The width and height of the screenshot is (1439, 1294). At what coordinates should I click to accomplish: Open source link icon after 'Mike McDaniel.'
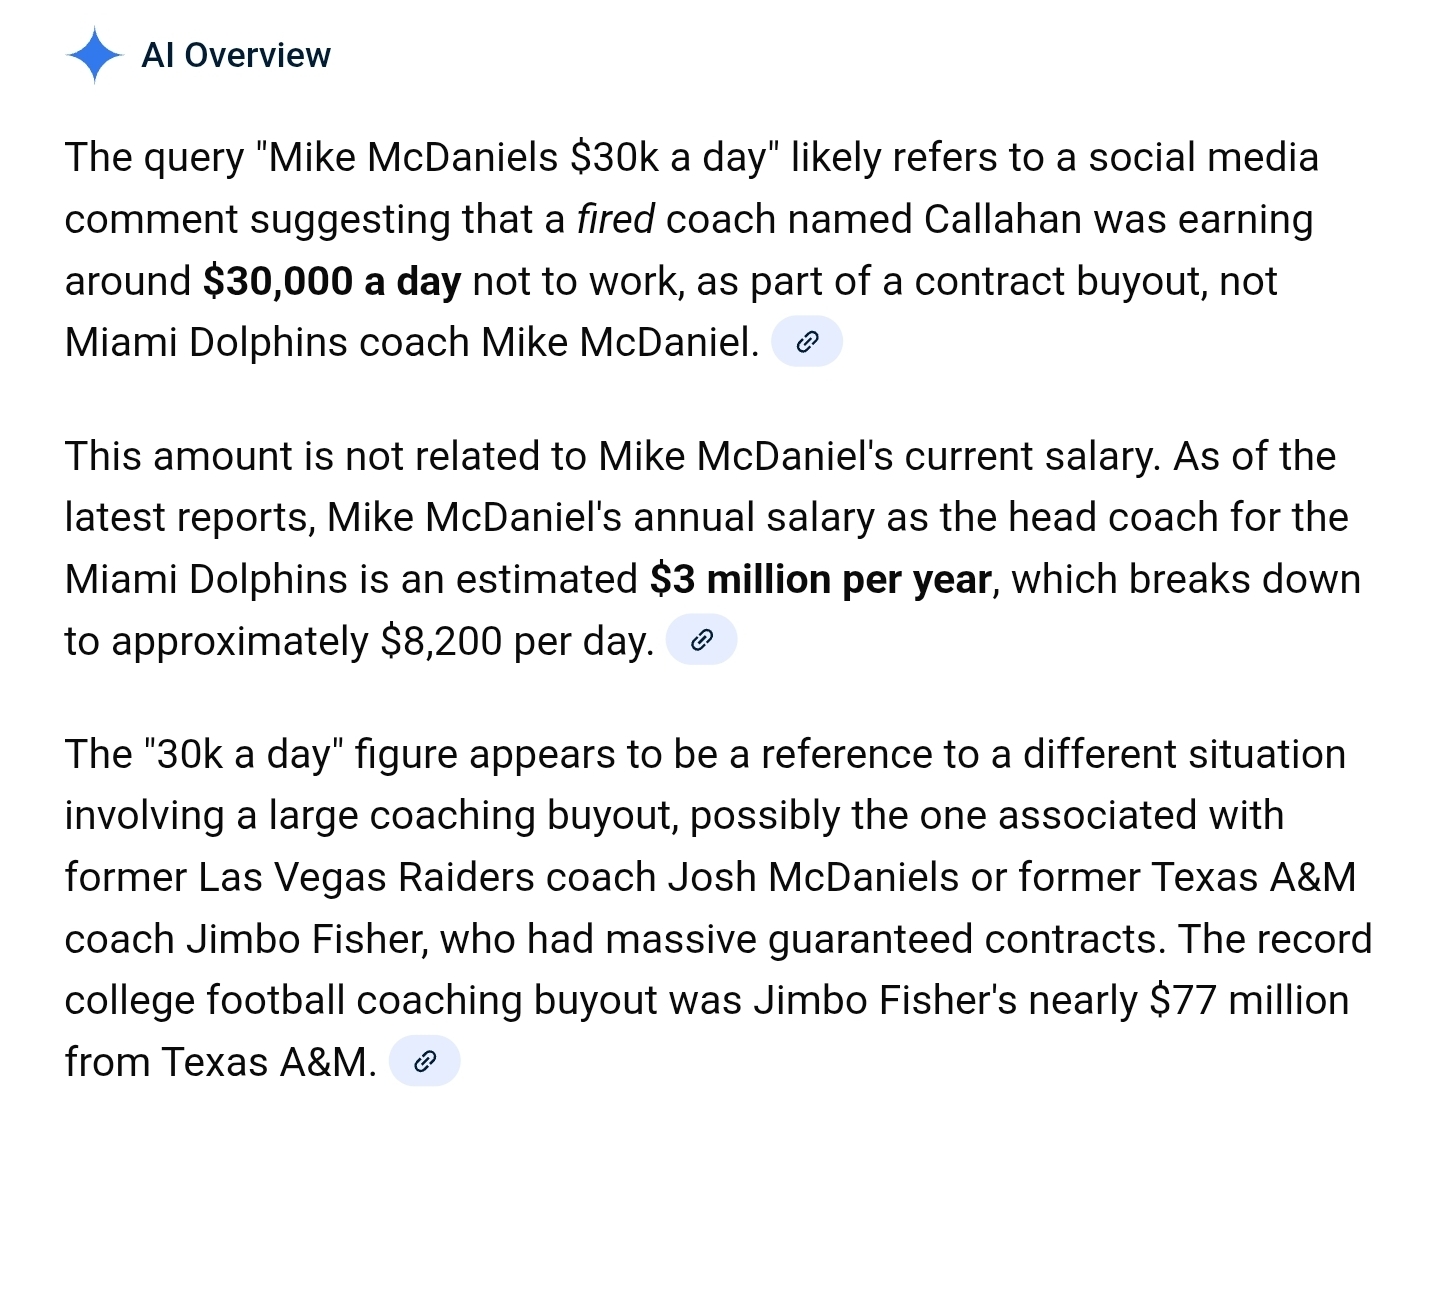[807, 342]
